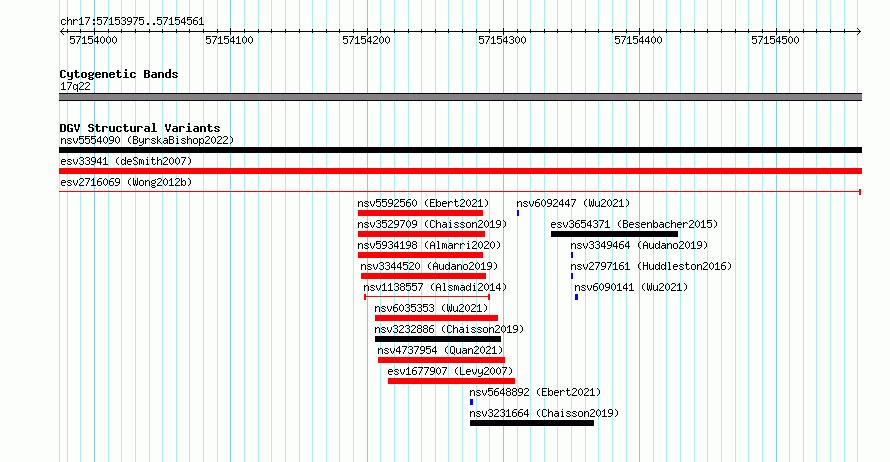The image size is (890, 462).
Task: Click ruler position 57154200
Action: click(366, 40)
